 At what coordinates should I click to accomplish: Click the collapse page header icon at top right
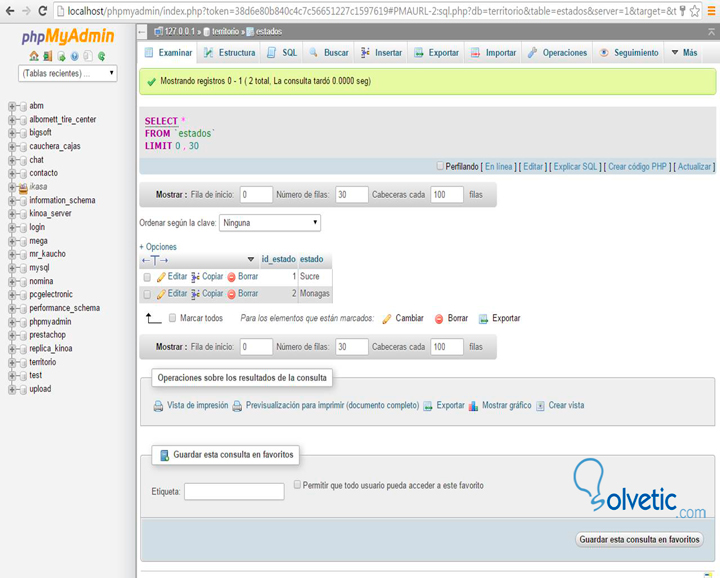(711, 32)
